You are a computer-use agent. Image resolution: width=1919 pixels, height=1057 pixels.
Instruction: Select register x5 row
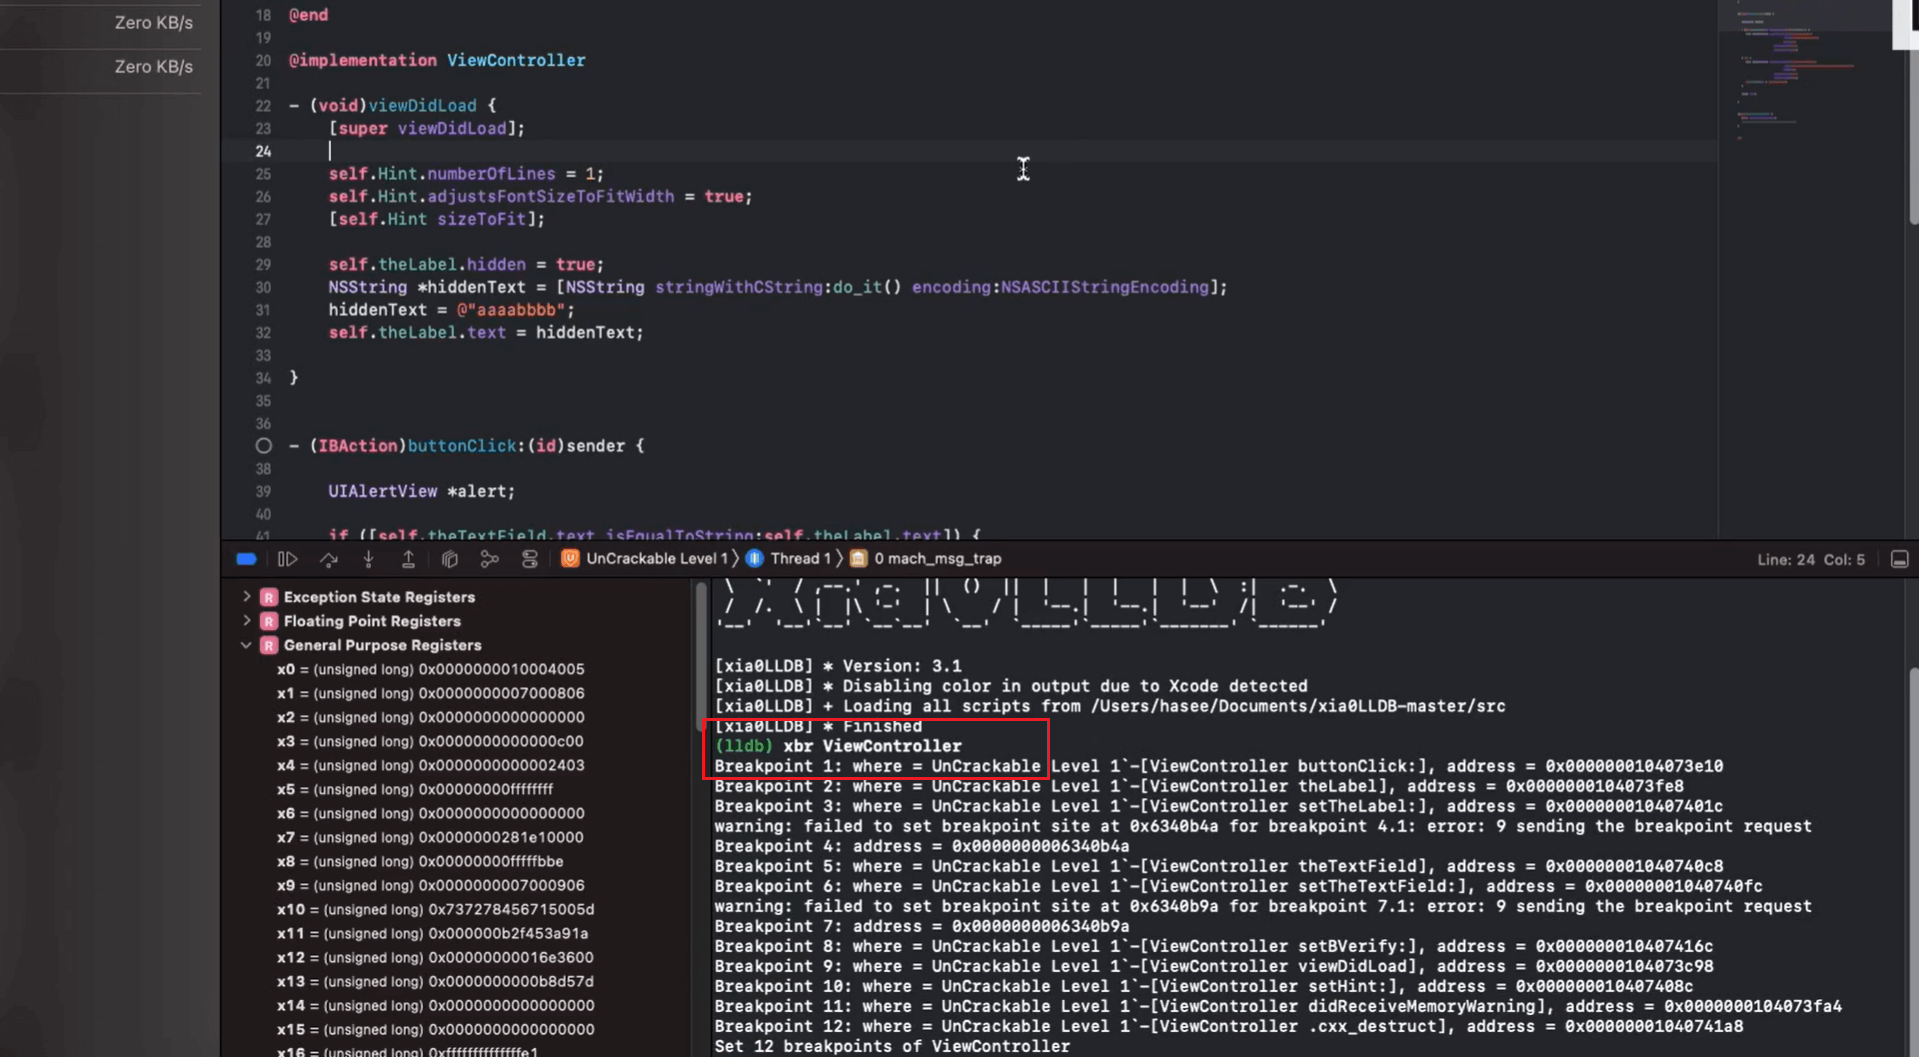click(414, 789)
